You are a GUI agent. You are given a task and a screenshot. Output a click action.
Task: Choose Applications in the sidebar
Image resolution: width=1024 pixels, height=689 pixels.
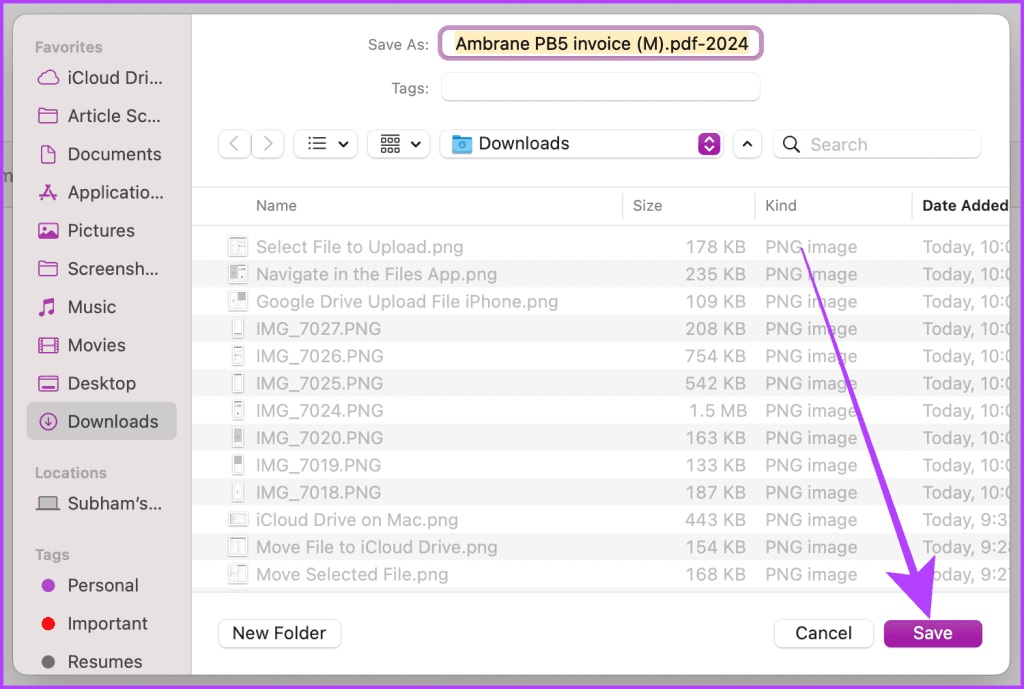tap(101, 193)
